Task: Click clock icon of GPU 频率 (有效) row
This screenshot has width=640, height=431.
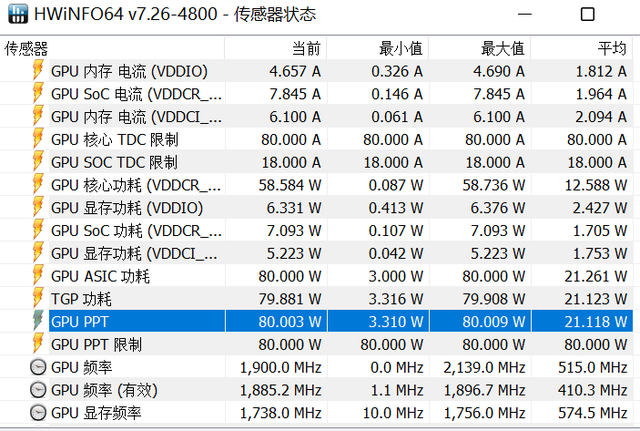Action: coord(38,390)
